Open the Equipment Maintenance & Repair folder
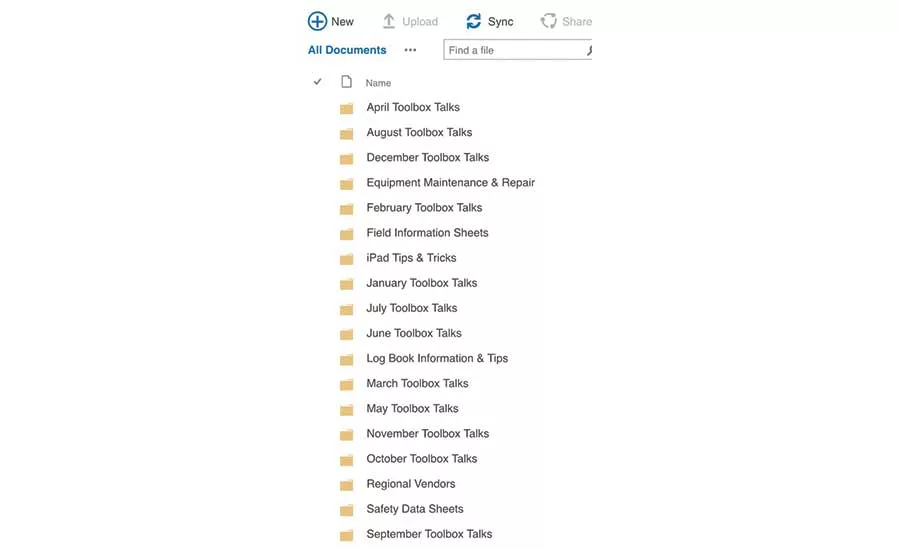The height and width of the screenshot is (549, 900). [x=451, y=183]
